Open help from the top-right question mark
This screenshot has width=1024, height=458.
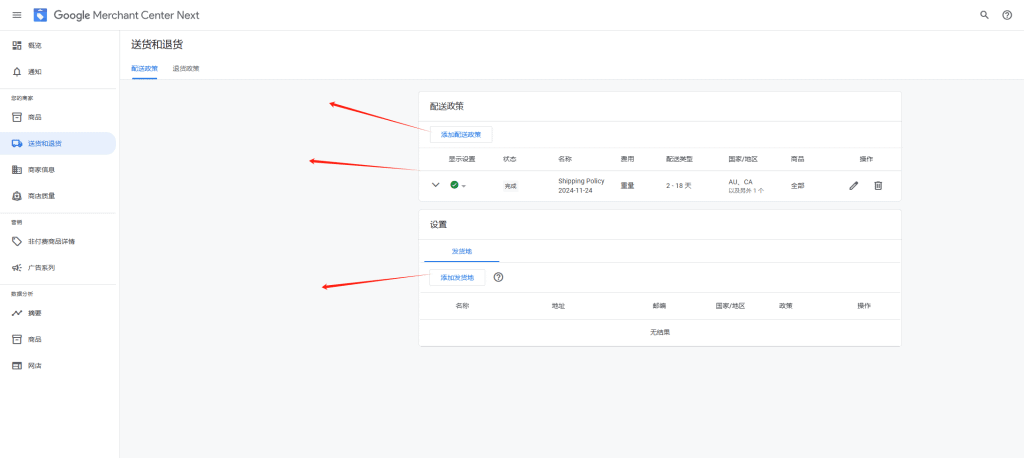(x=1007, y=15)
